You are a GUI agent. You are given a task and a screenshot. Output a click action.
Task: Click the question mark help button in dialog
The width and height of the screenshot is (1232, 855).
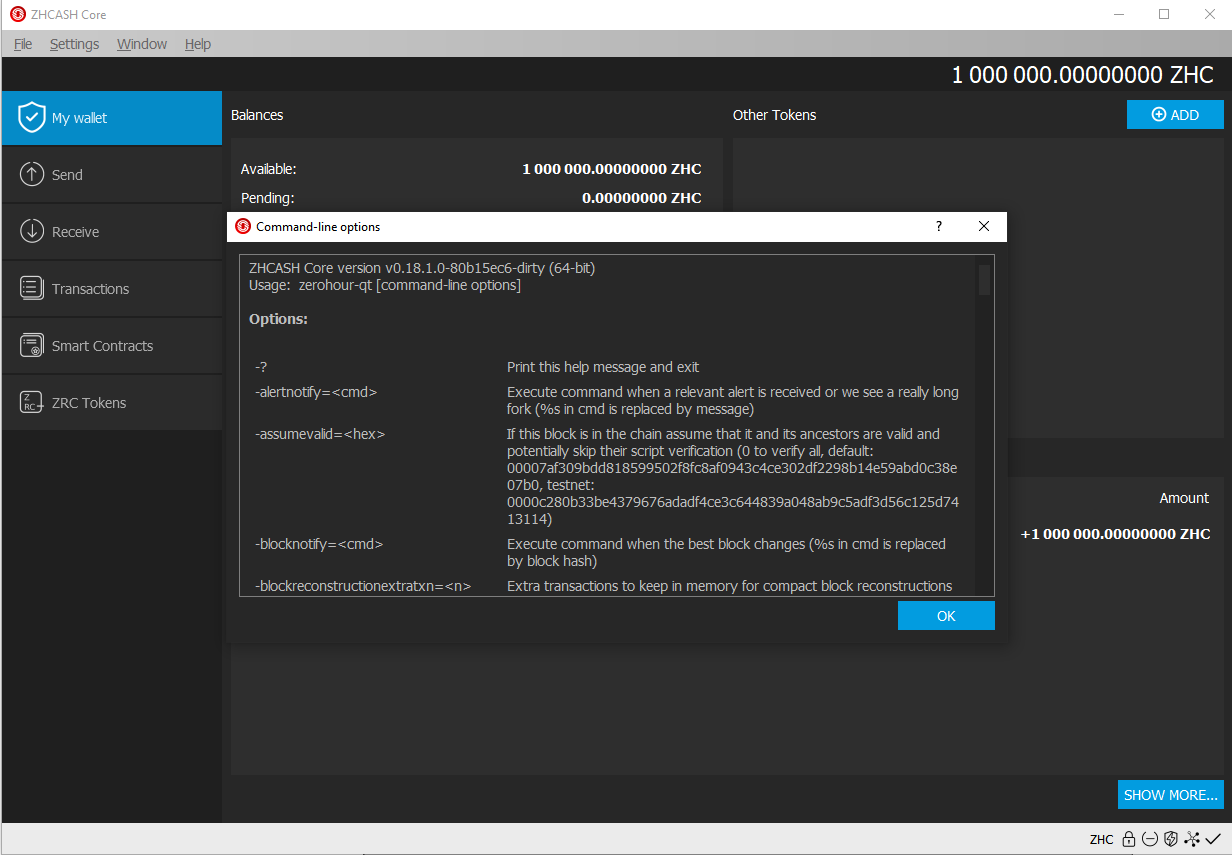(938, 226)
